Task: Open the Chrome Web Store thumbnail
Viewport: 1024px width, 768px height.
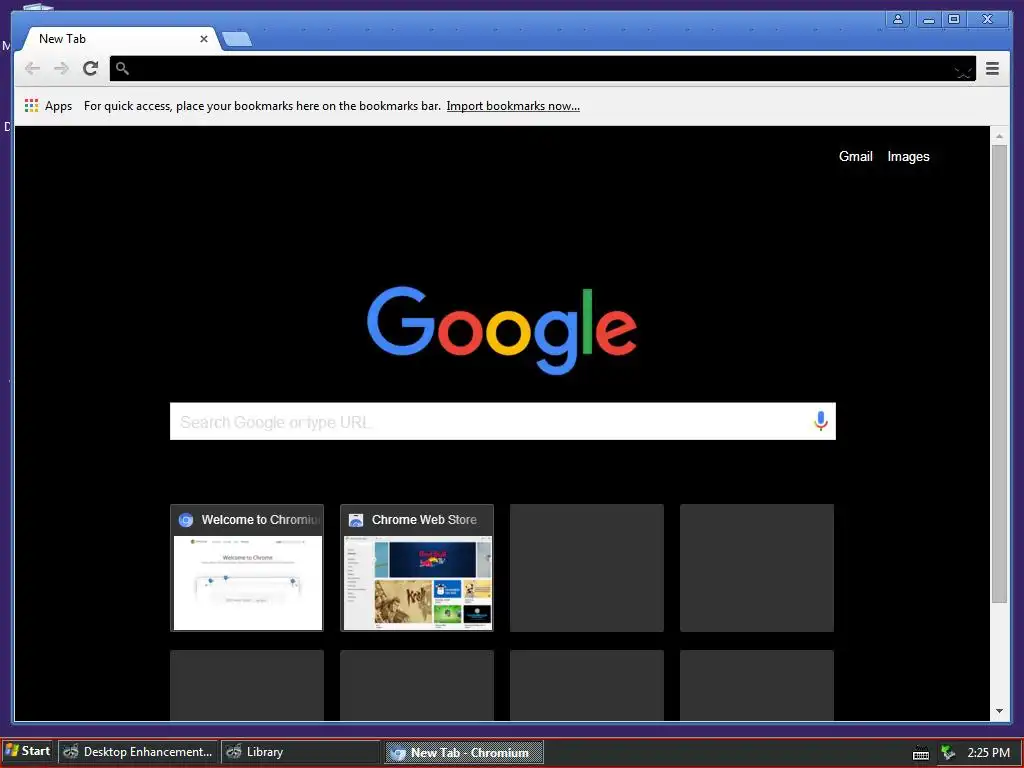Action: tap(417, 568)
